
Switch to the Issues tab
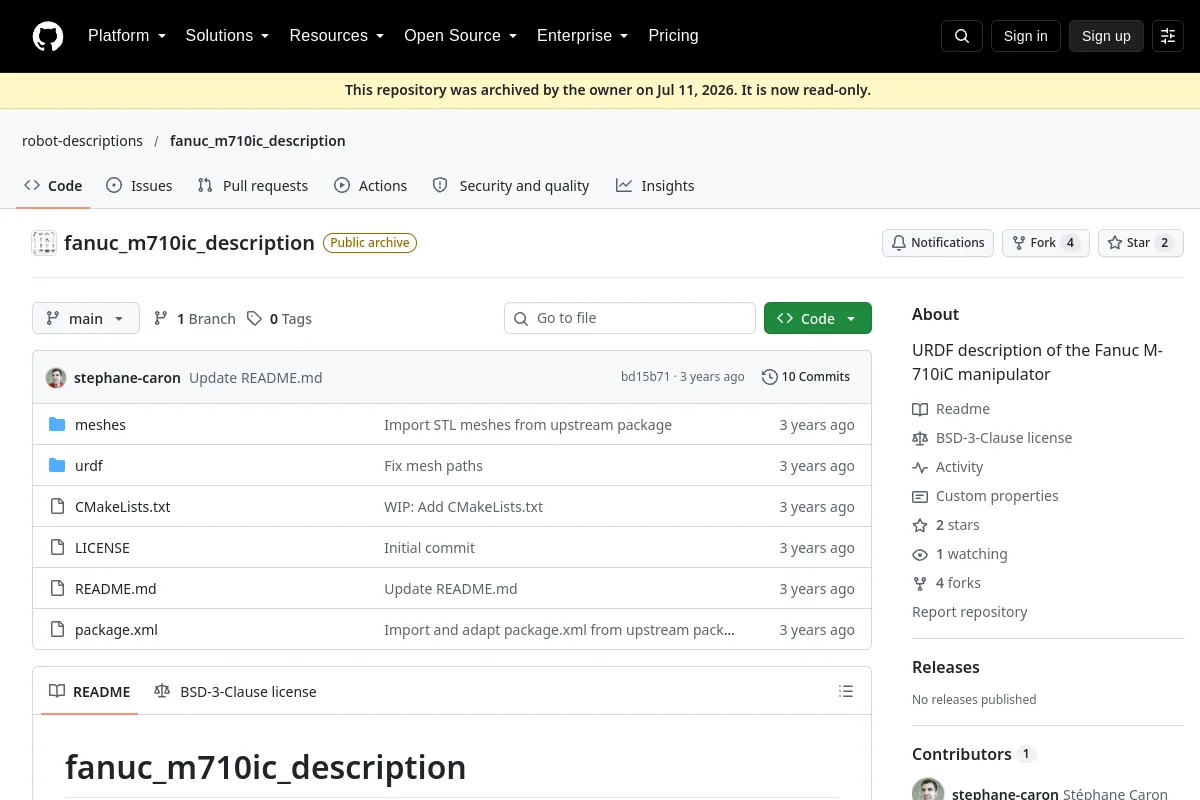139,186
